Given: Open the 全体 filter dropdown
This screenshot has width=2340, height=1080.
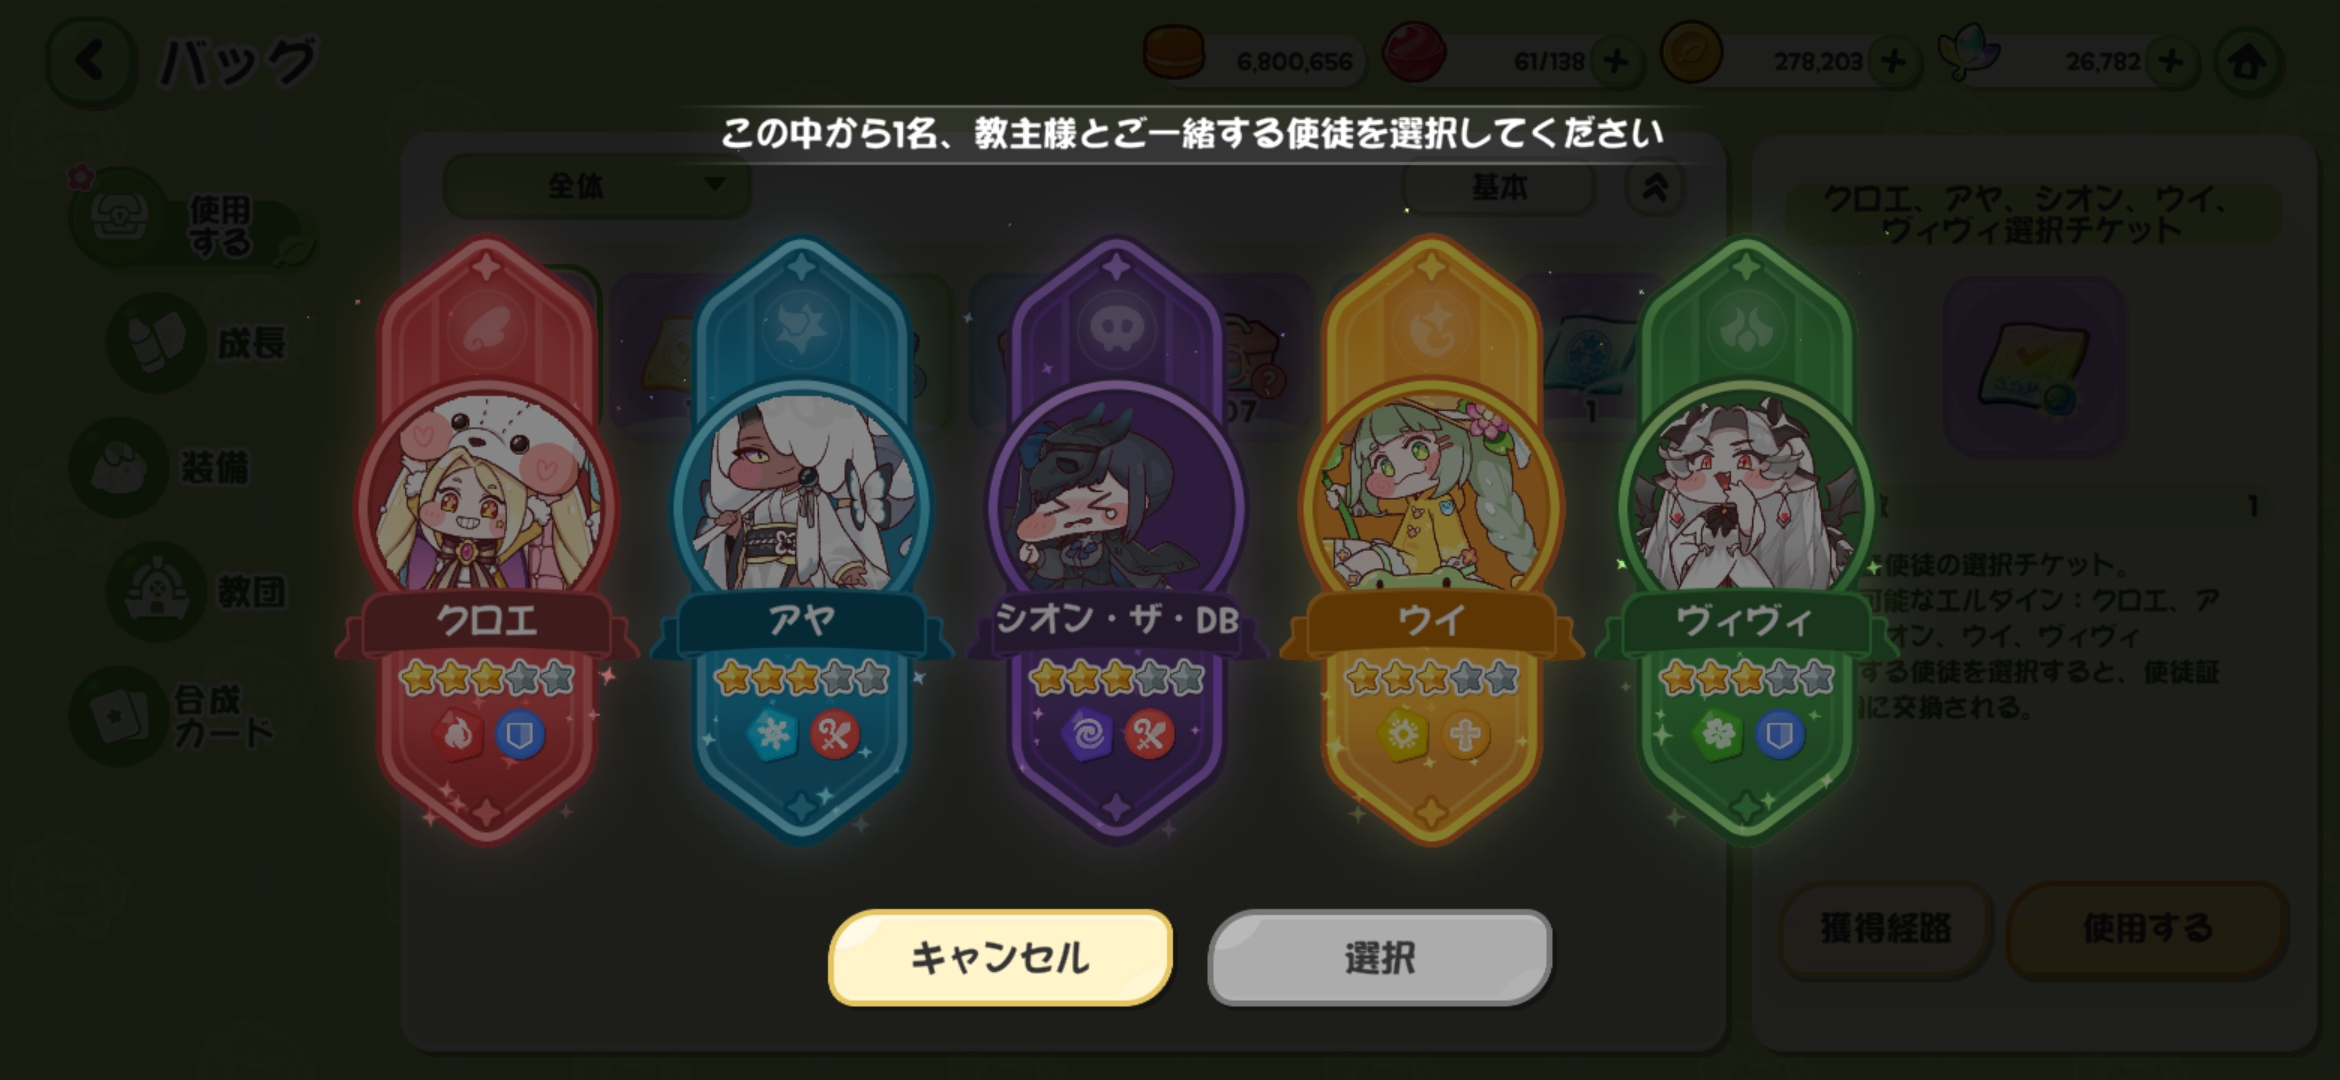Looking at the screenshot, I should 597,186.
